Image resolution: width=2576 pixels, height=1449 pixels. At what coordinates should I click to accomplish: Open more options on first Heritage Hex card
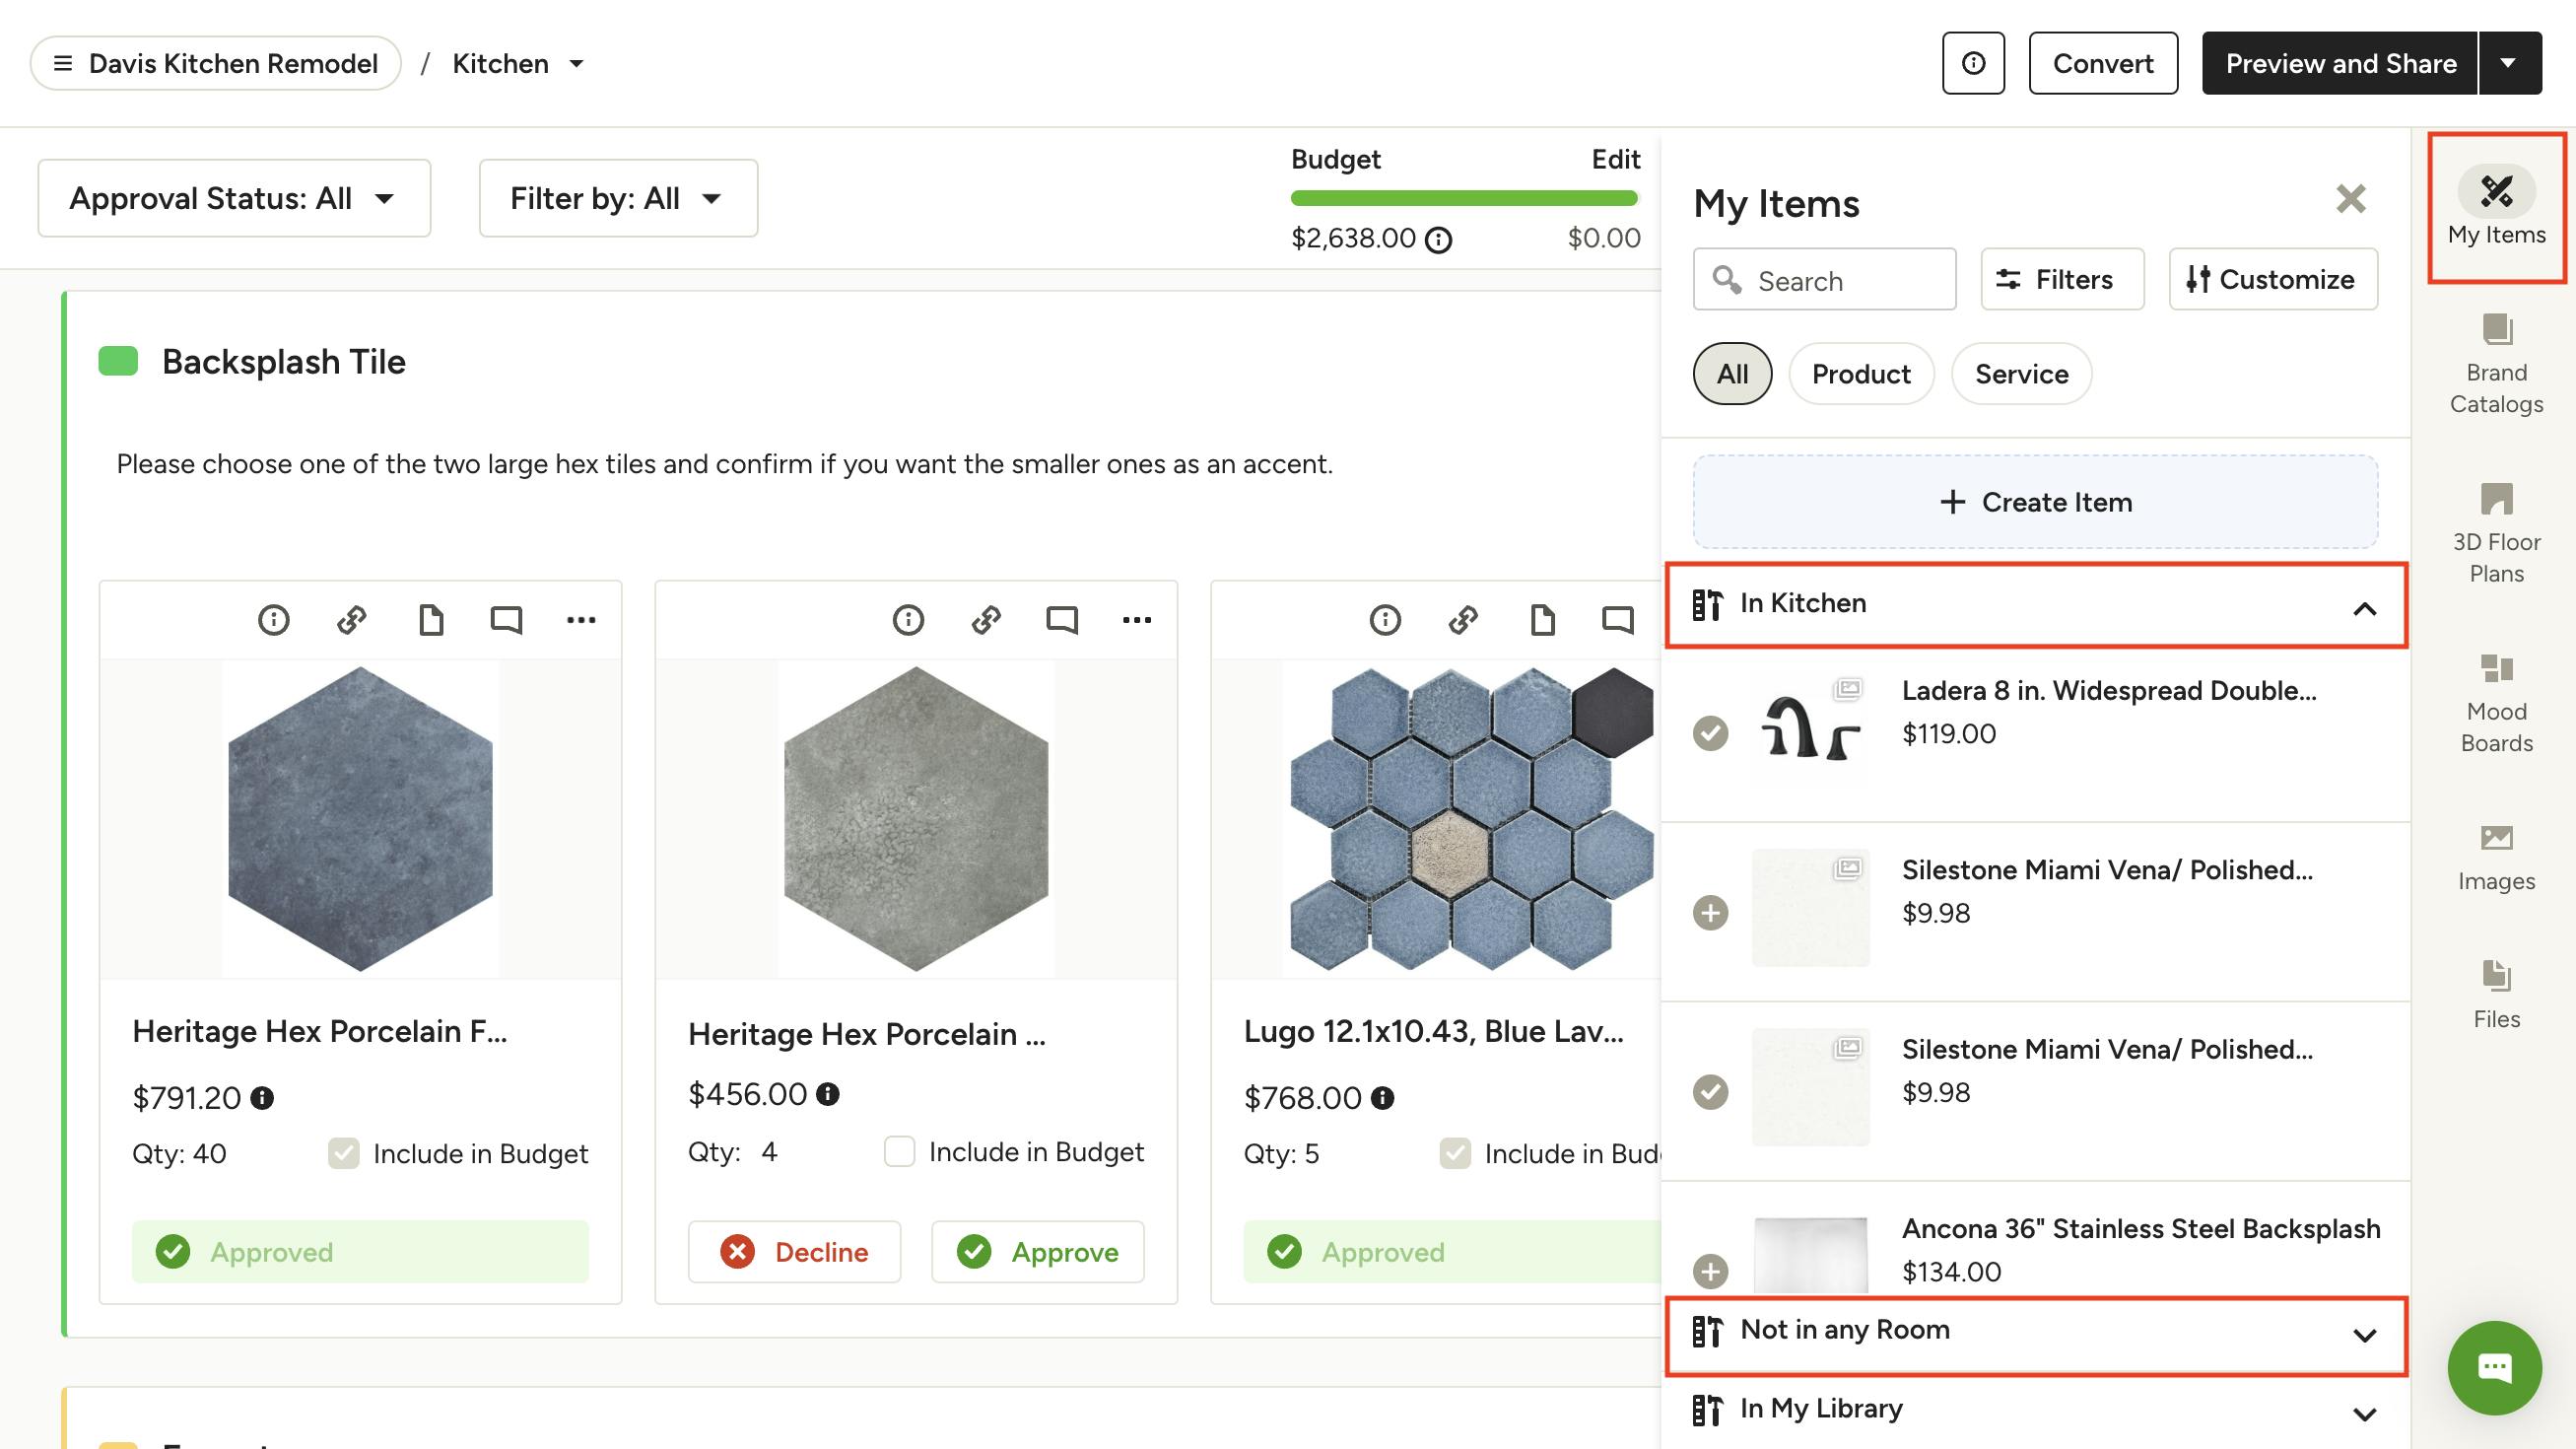pyautogui.click(x=581, y=620)
